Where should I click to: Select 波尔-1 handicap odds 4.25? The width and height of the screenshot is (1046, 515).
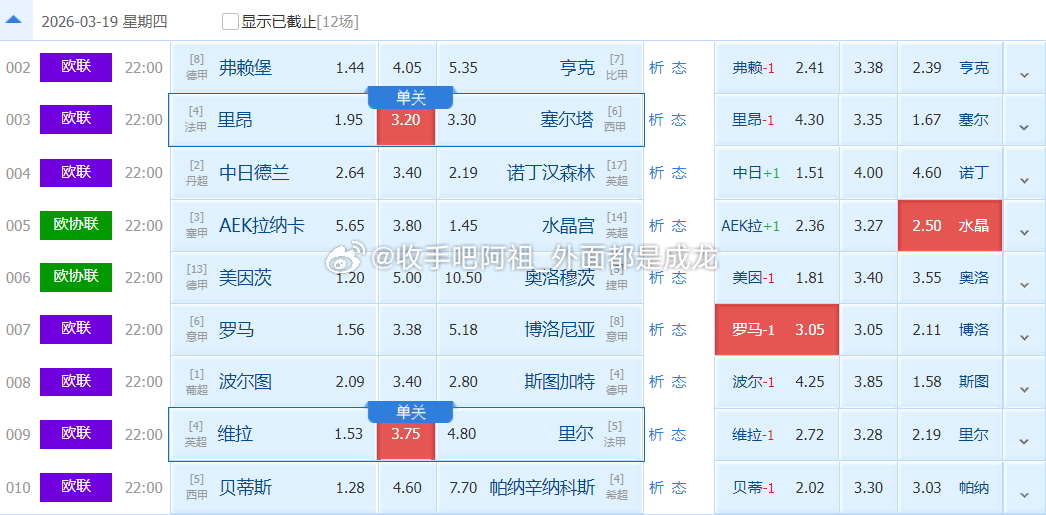pos(777,382)
